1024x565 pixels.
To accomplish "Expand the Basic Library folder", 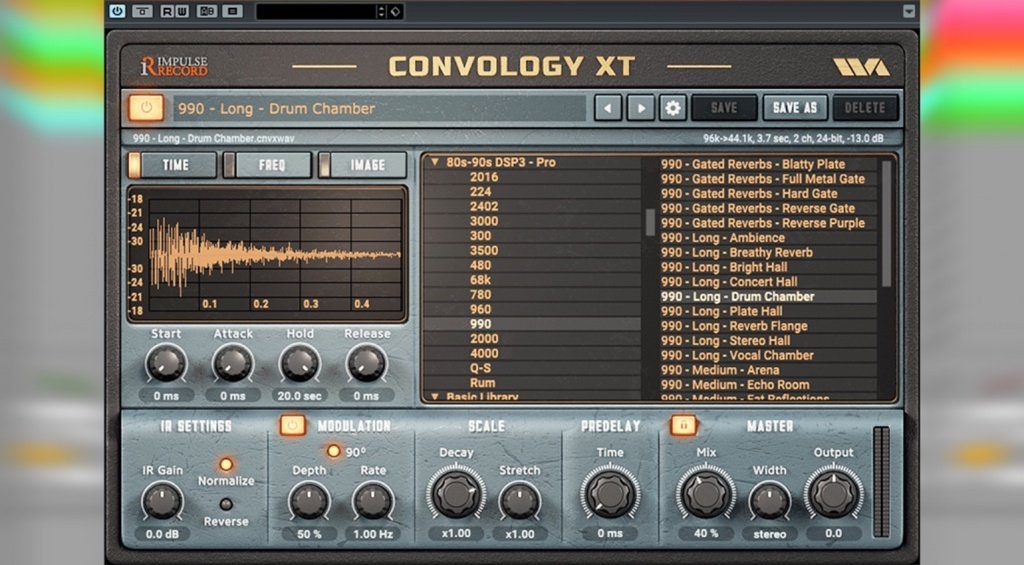I will (435, 397).
